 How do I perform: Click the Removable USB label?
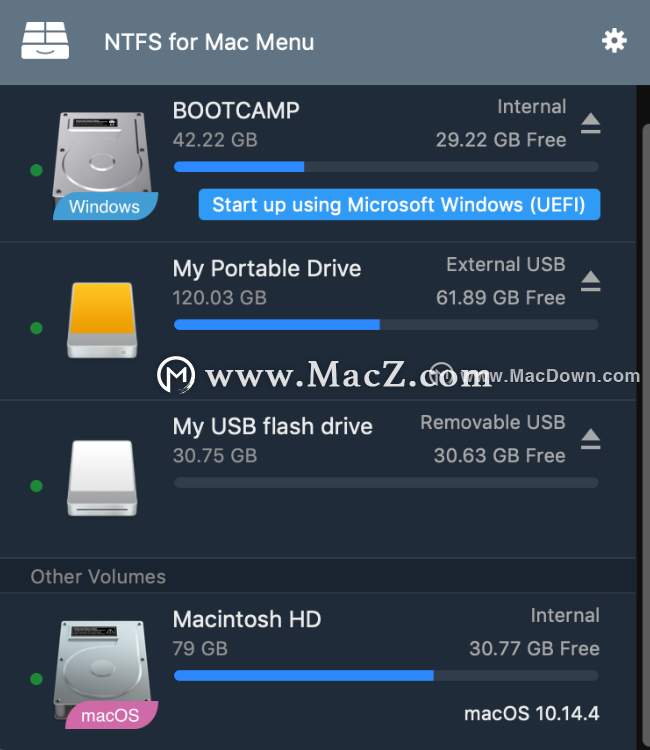(493, 422)
